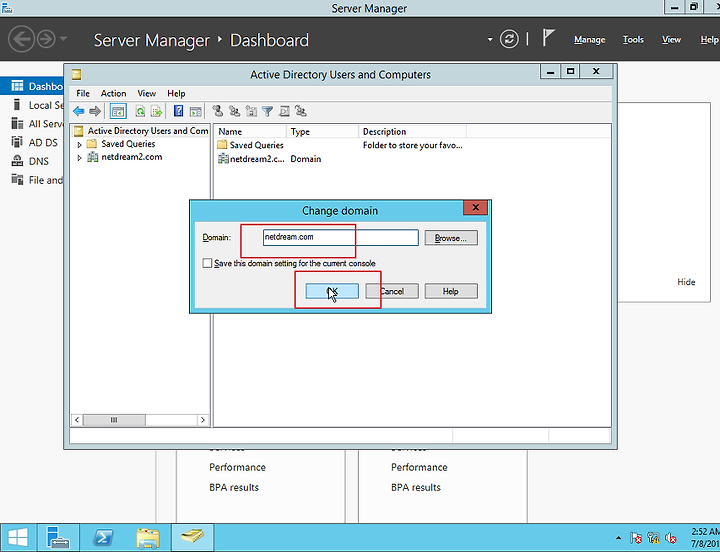Expand the netdream2.com tree node
This screenshot has height=552, width=720.
click(x=79, y=158)
